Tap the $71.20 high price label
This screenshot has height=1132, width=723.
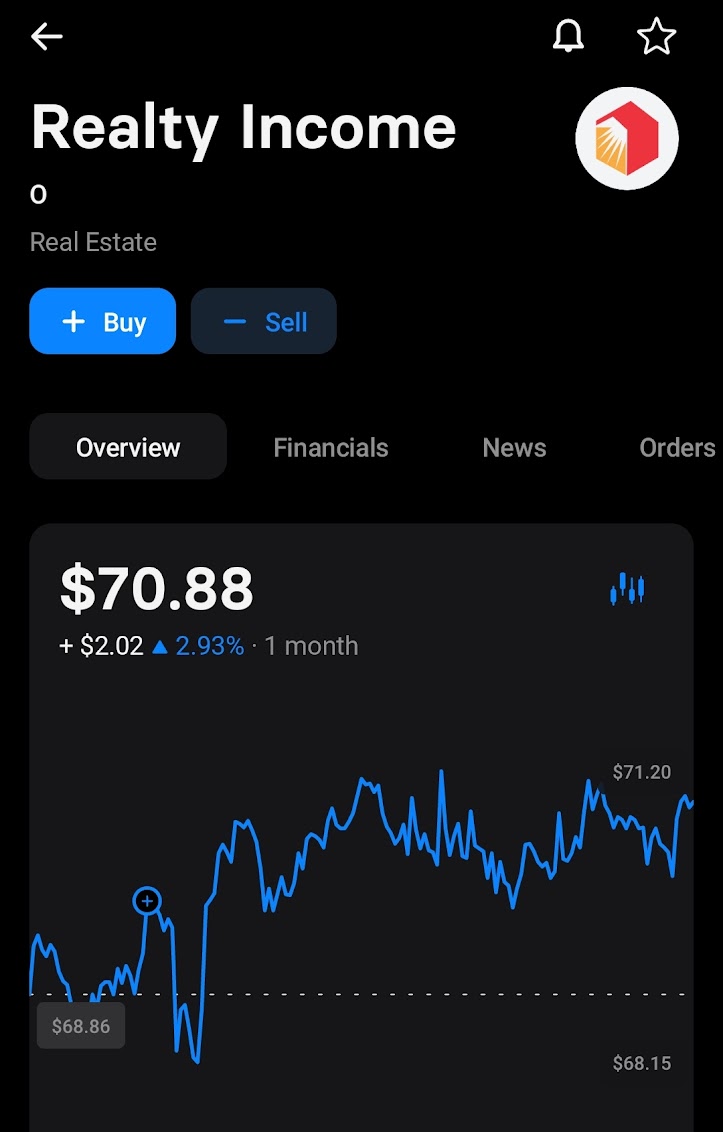click(x=641, y=772)
